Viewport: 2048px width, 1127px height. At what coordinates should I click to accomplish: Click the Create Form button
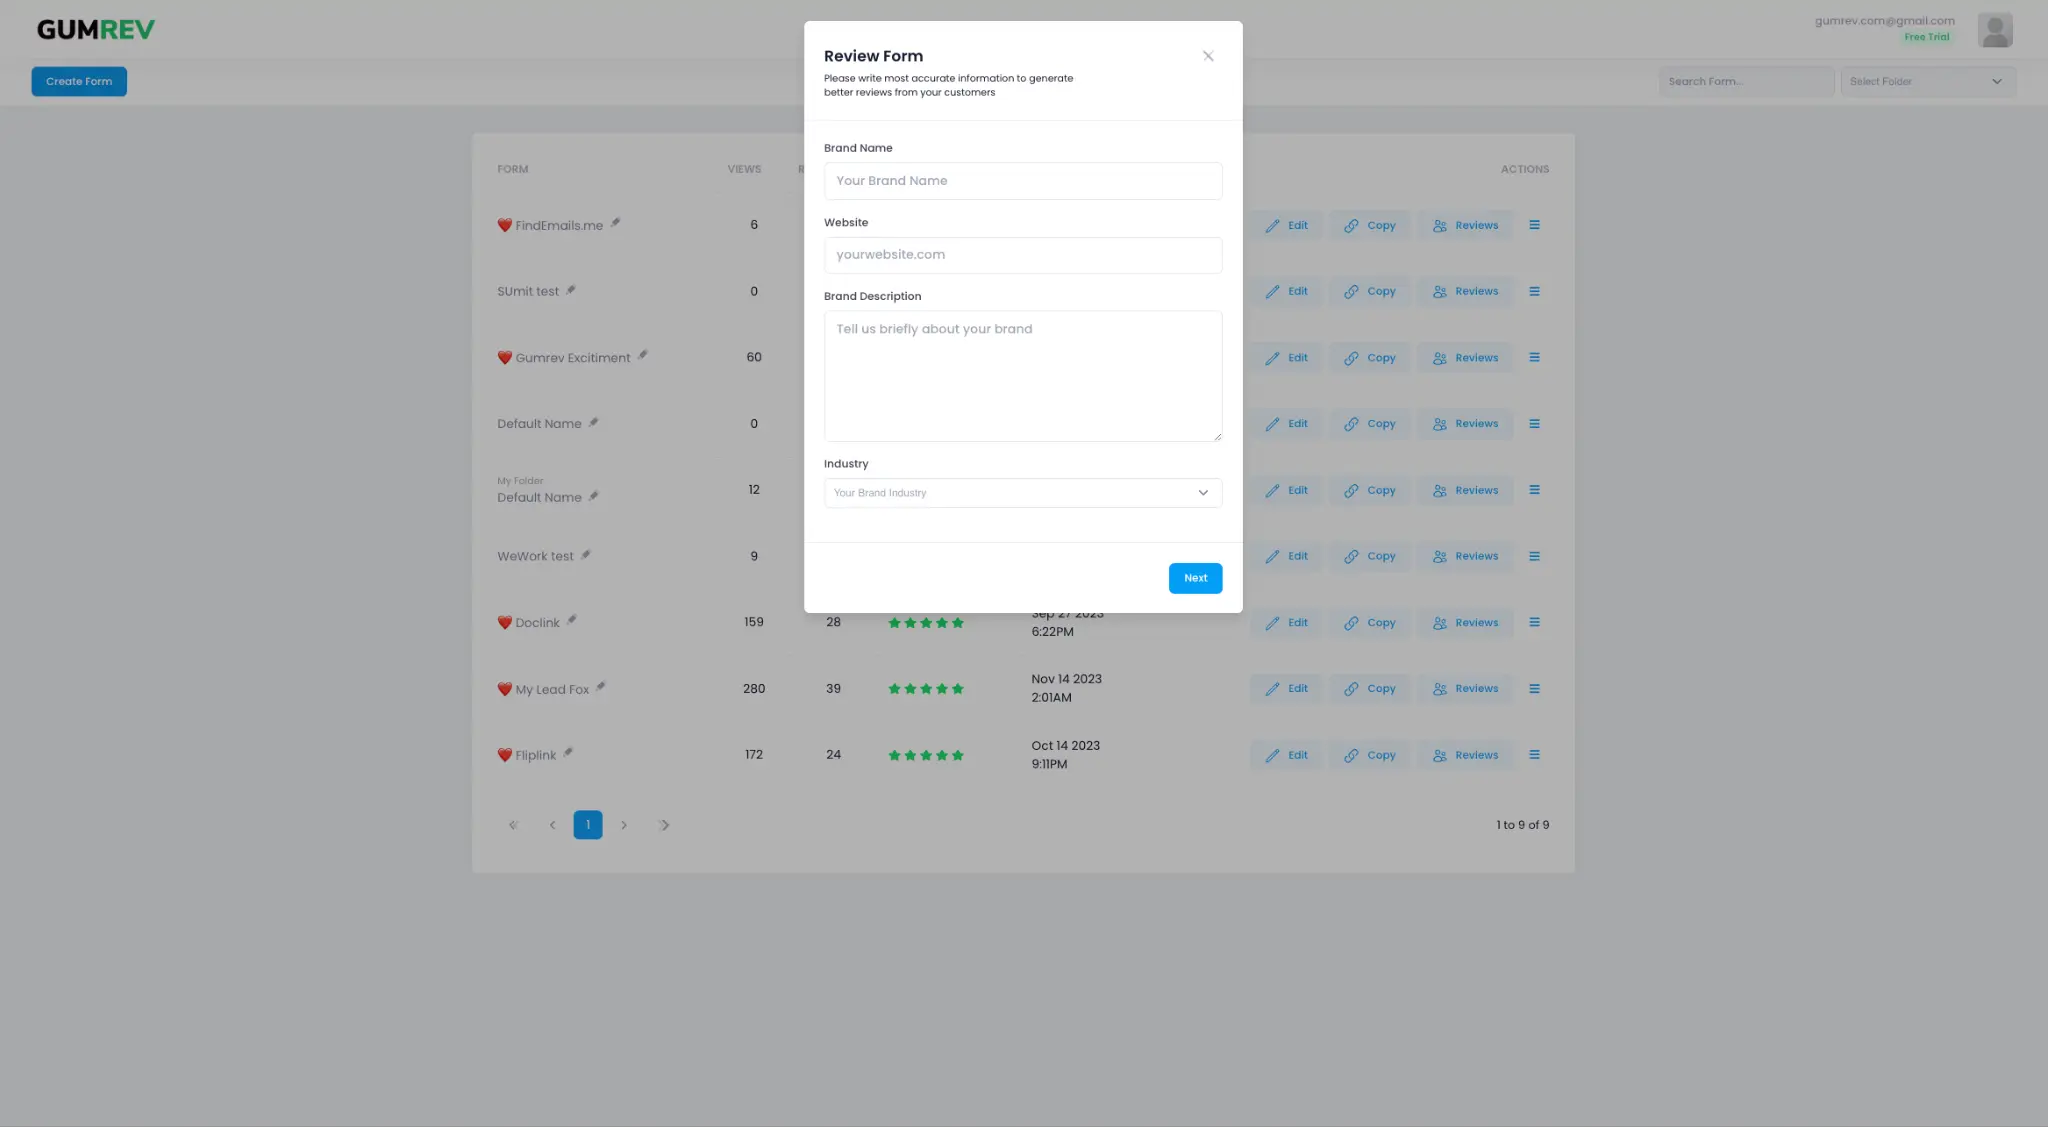click(79, 82)
